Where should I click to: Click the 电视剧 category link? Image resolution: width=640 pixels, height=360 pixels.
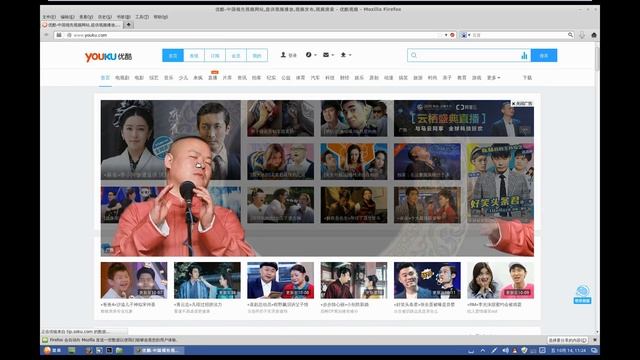tap(122, 78)
